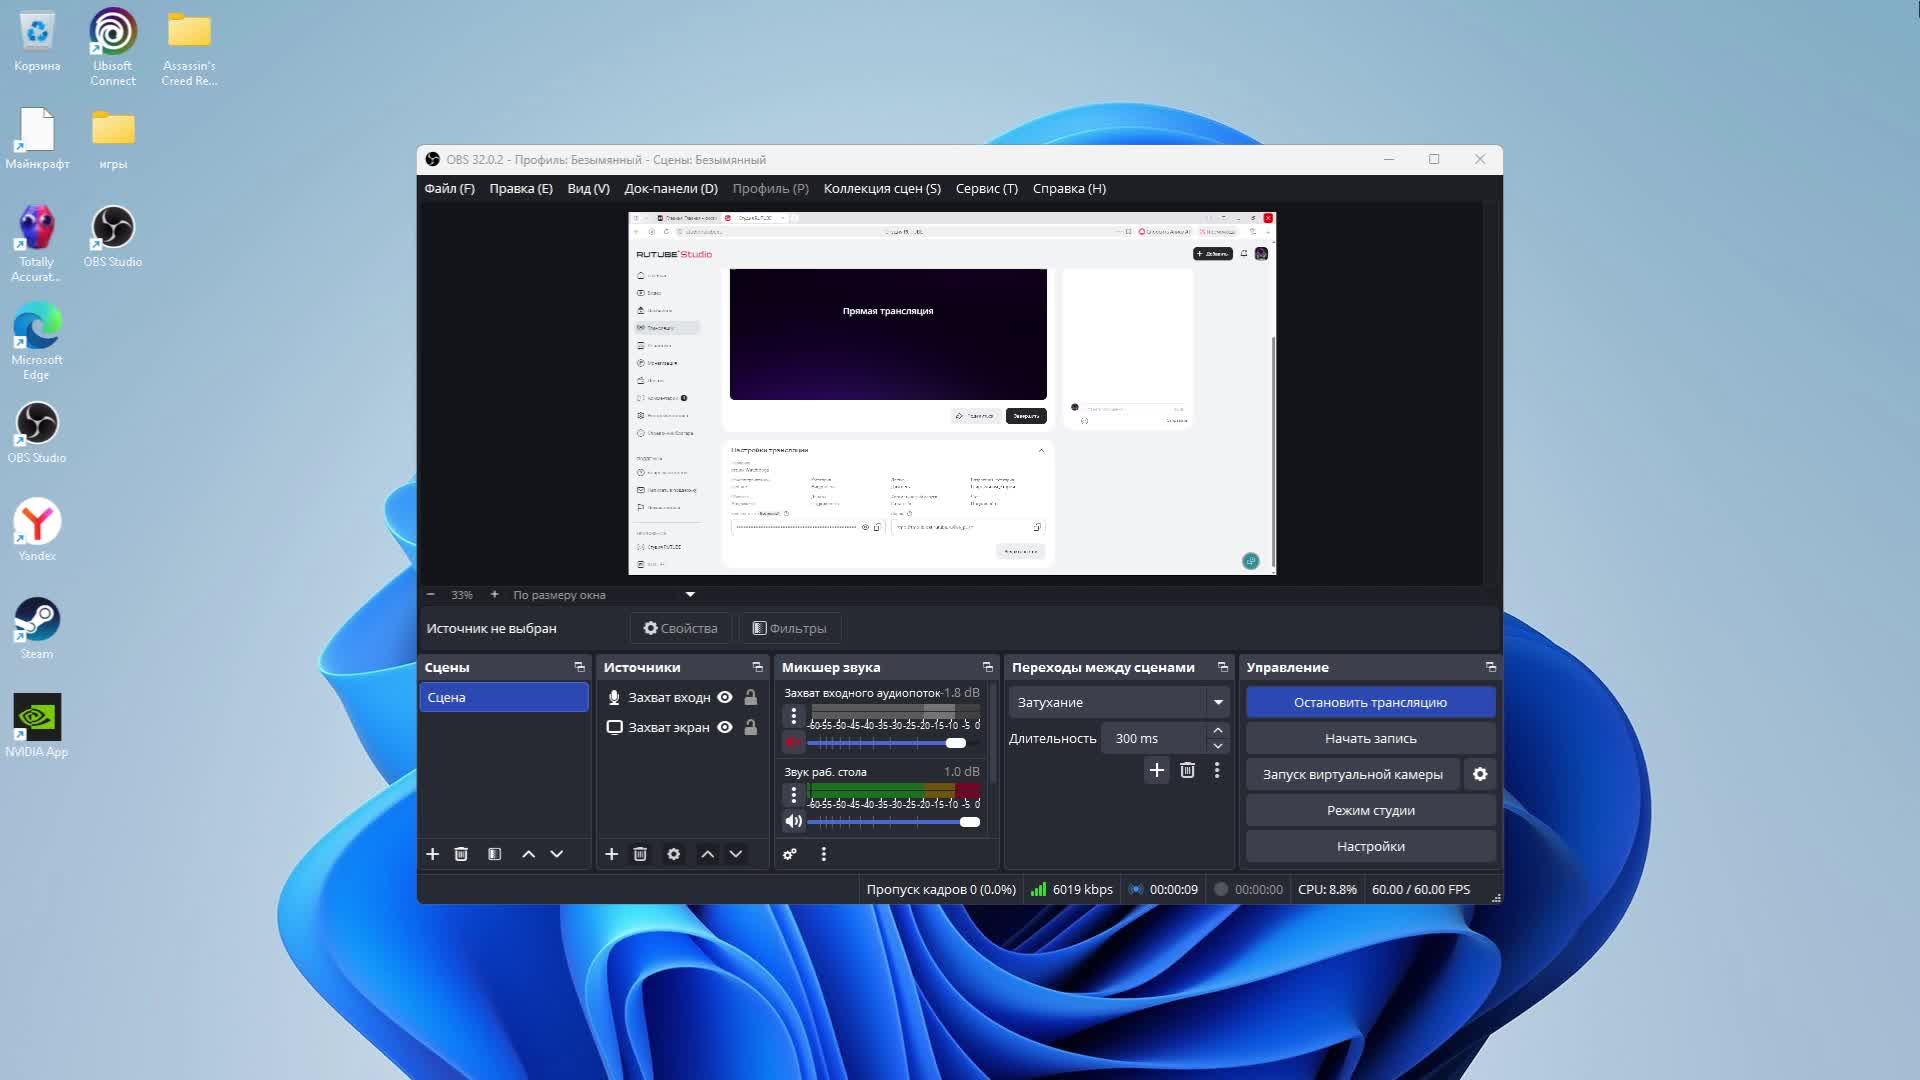This screenshot has width=1920, height=1080.
Task: Open virtual camera settings gear icon
Action: click(1480, 774)
